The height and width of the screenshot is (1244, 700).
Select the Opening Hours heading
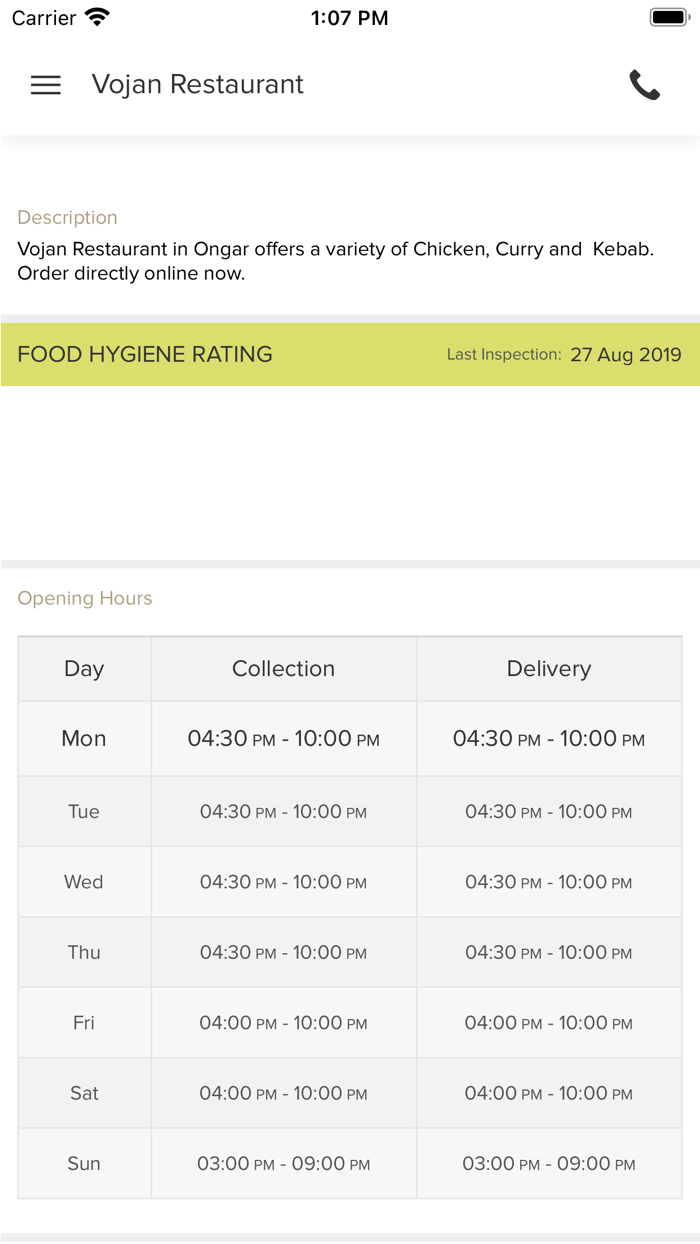tap(84, 597)
